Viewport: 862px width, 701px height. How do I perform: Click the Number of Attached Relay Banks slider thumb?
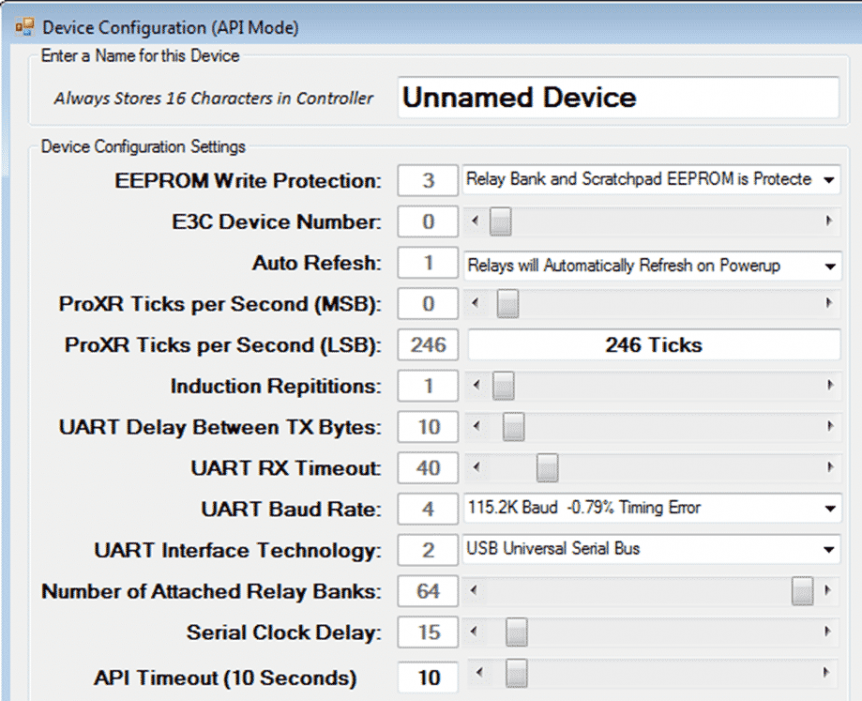click(802, 592)
